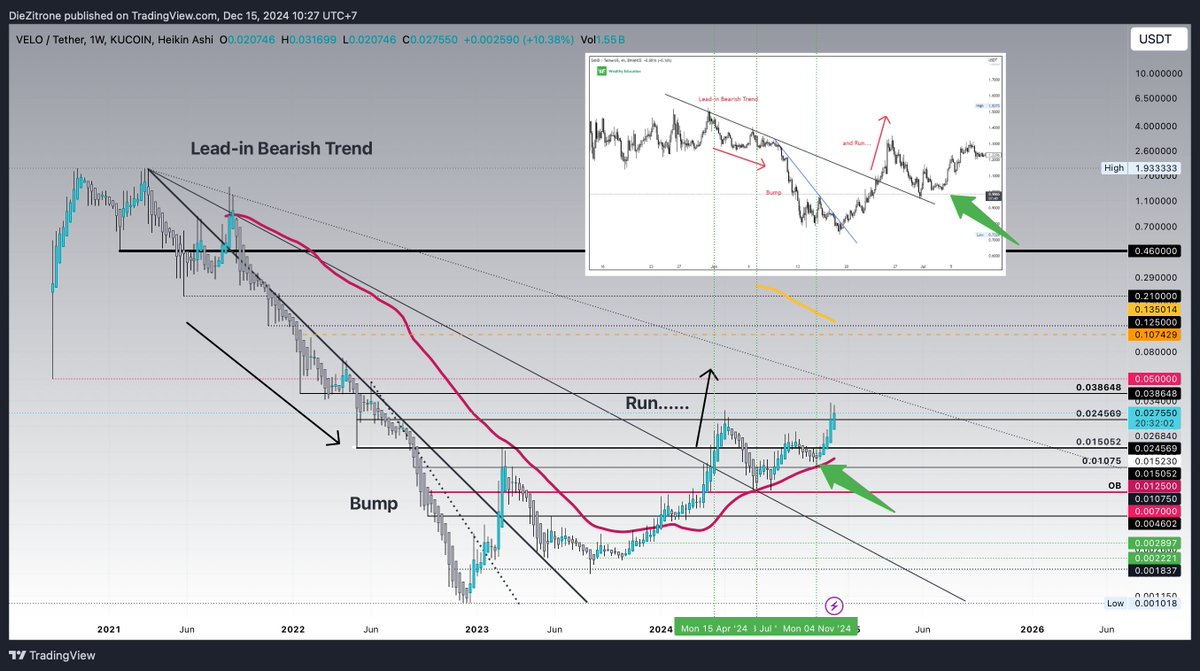Click the 6.500000 price scale value
This screenshot has height=671, width=1200.
pos(1158,99)
